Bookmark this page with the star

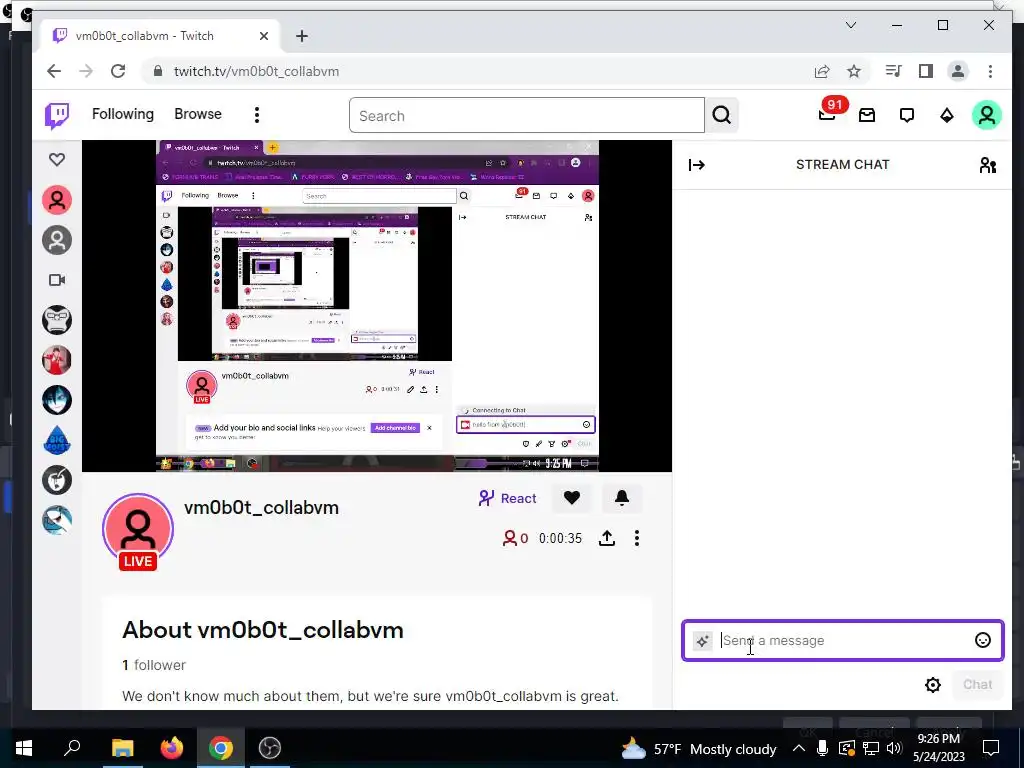[x=854, y=71]
